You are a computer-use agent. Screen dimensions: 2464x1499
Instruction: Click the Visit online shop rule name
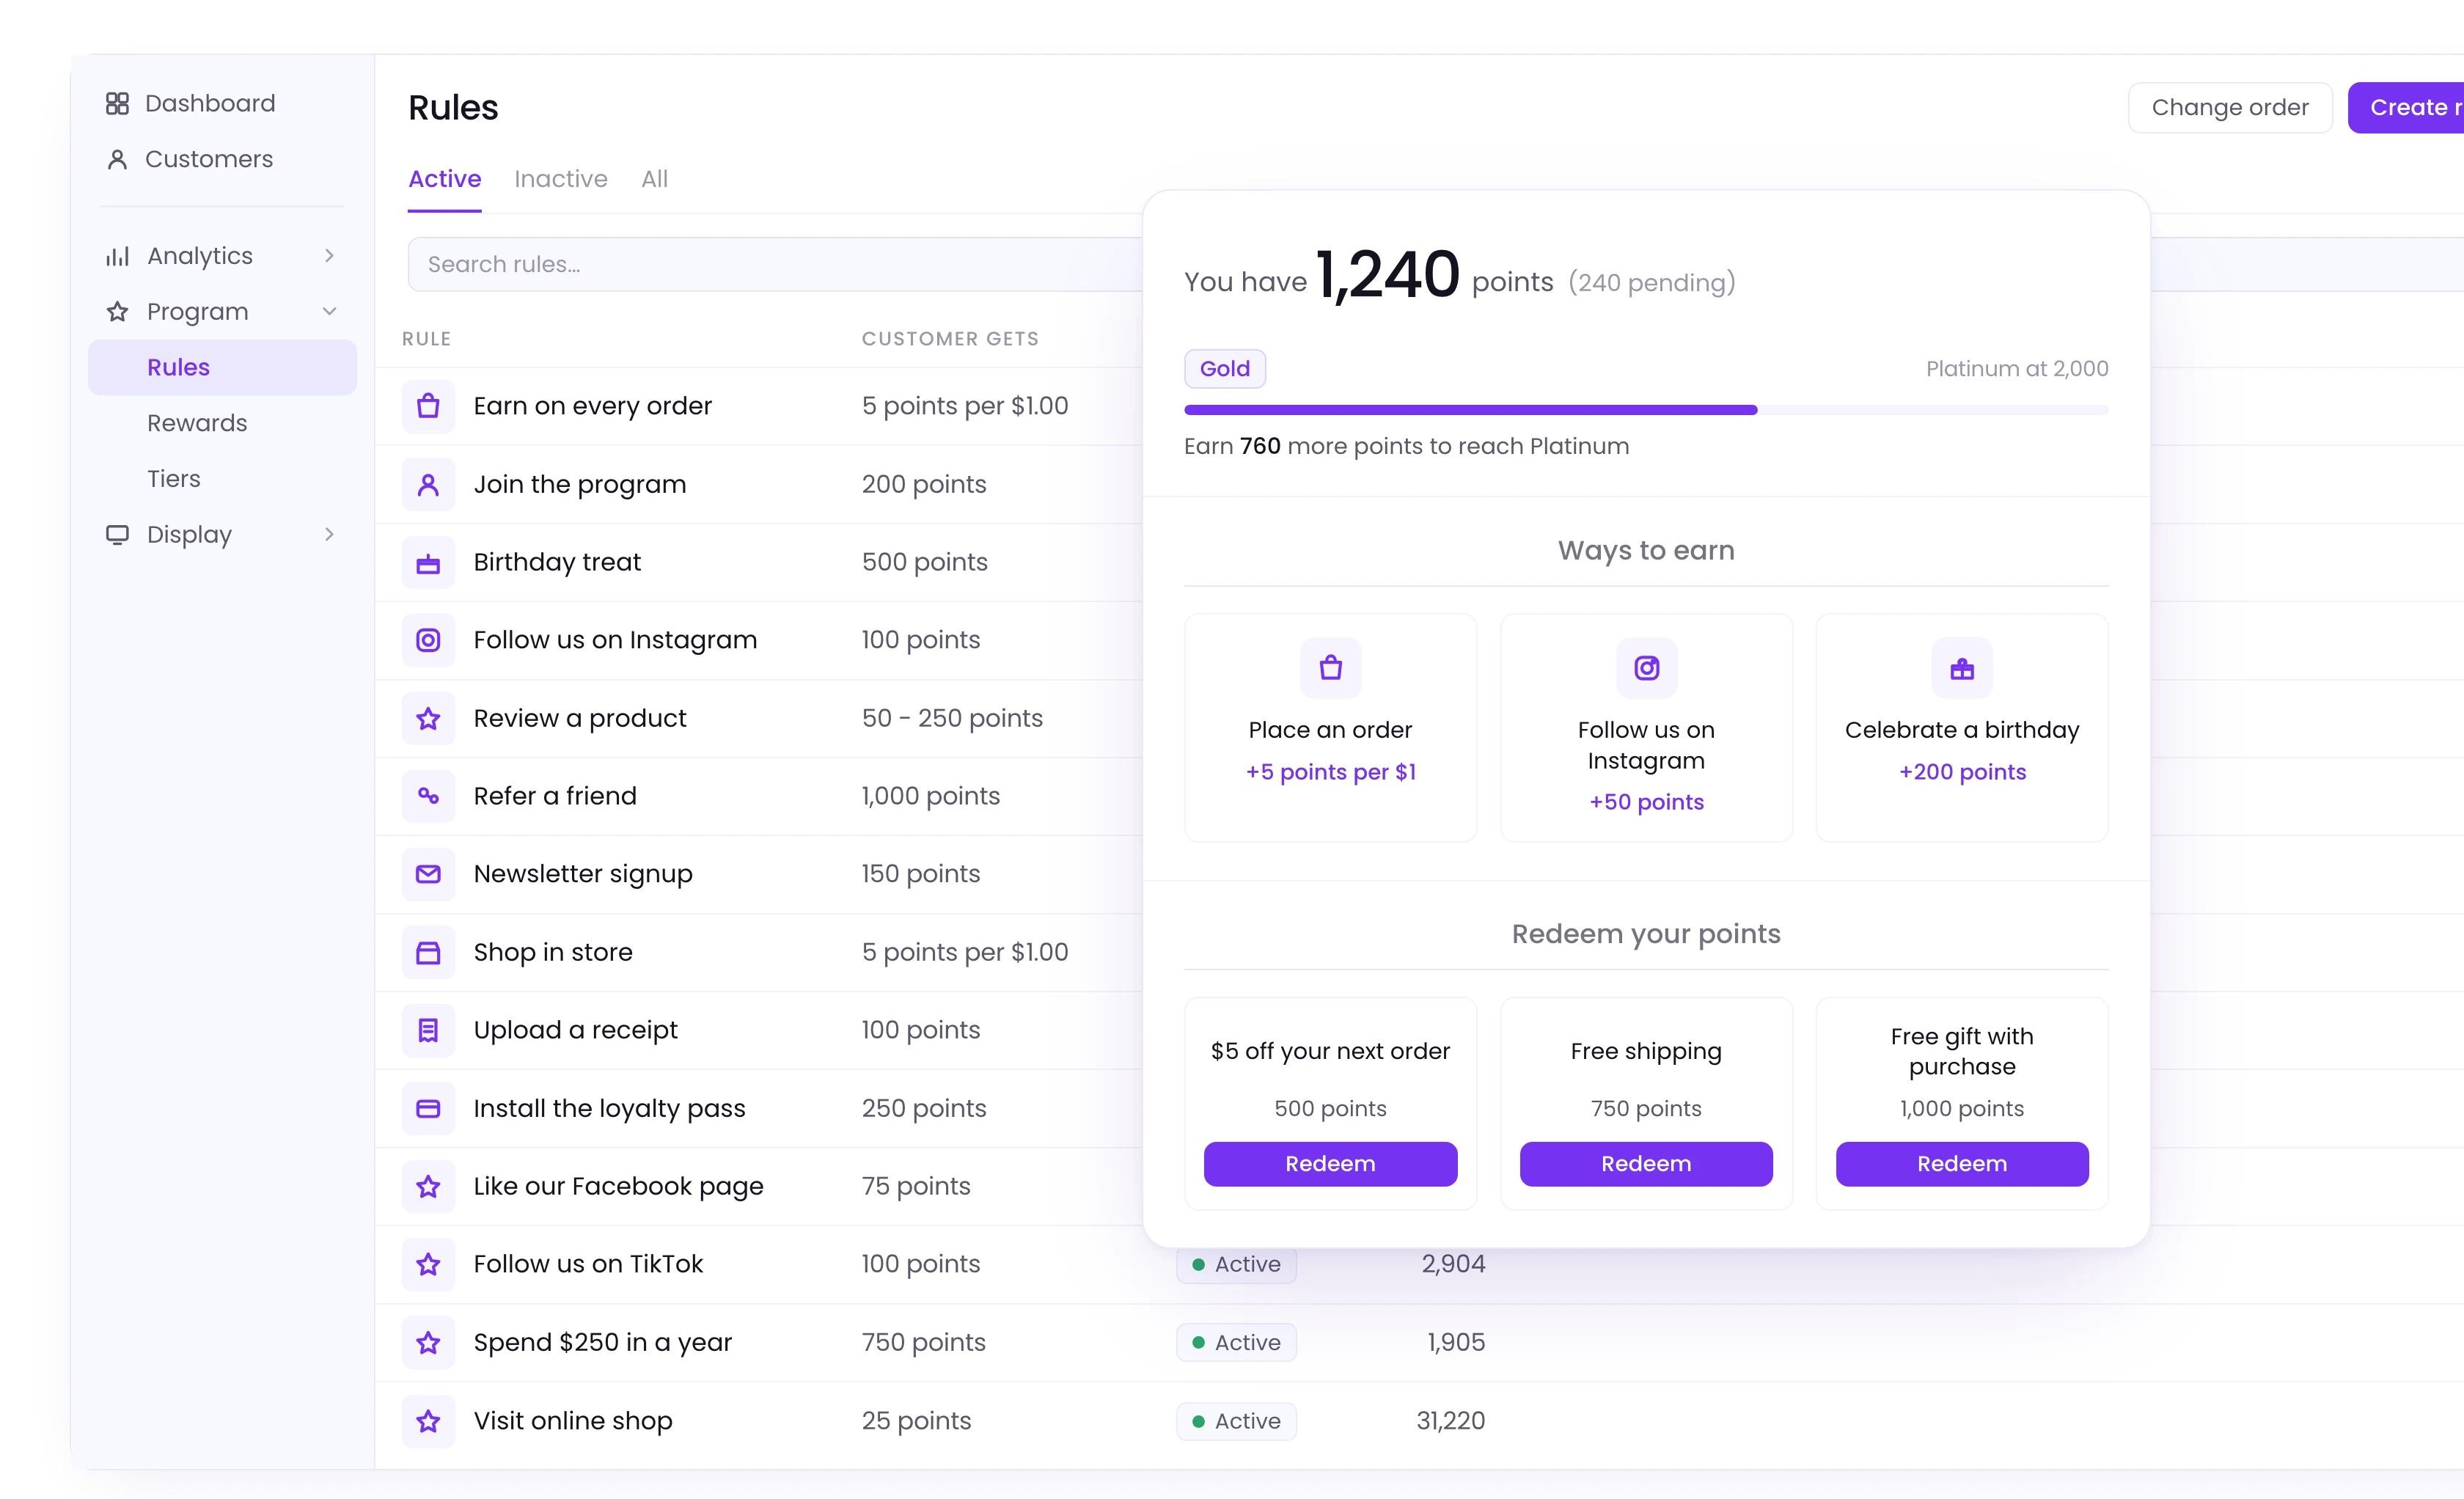573,1420
